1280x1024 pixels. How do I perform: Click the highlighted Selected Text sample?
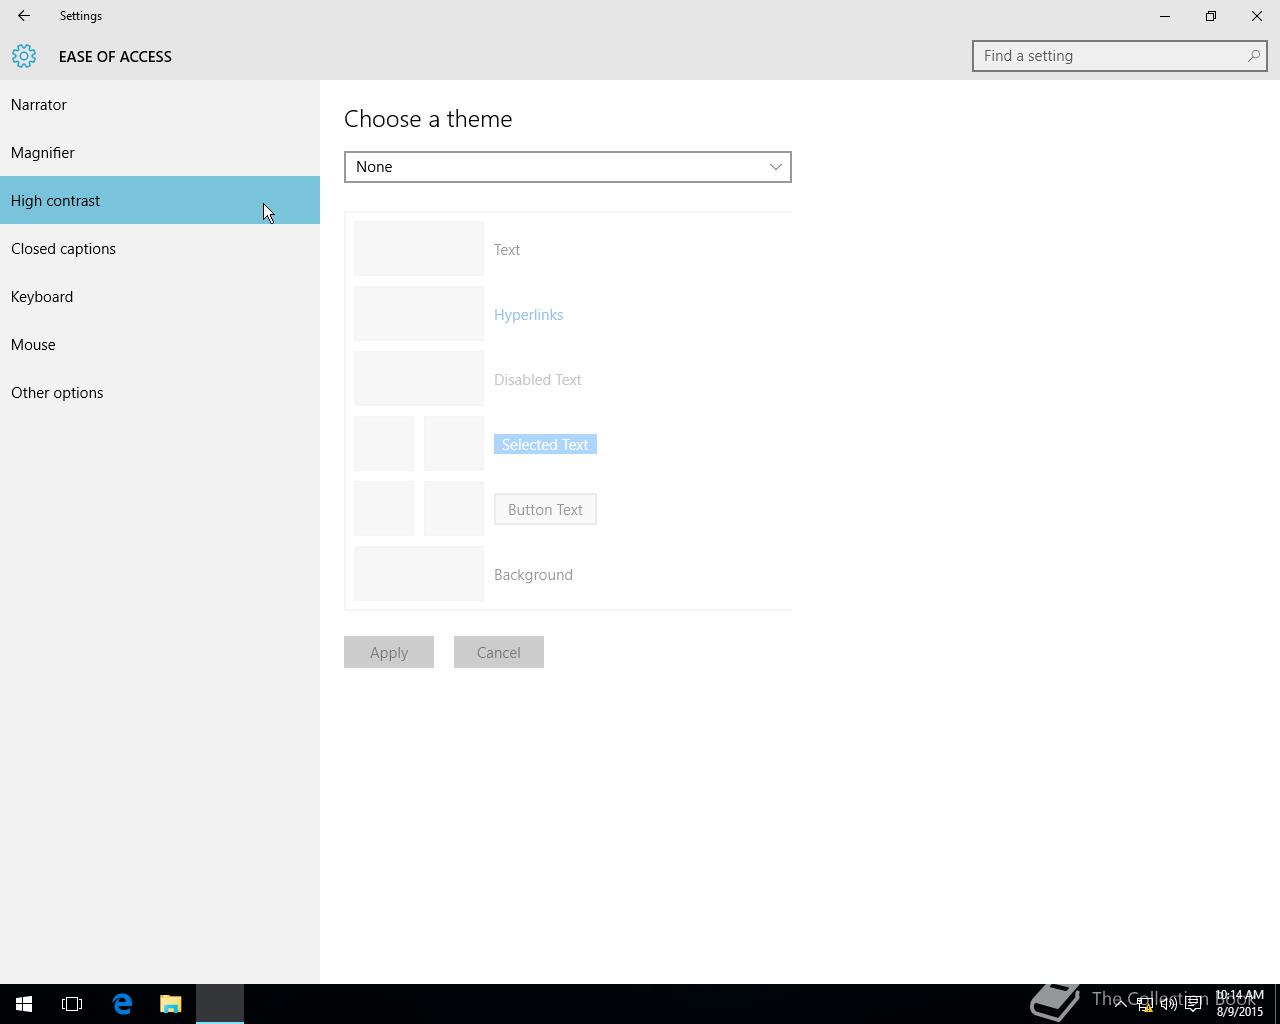[x=545, y=444]
